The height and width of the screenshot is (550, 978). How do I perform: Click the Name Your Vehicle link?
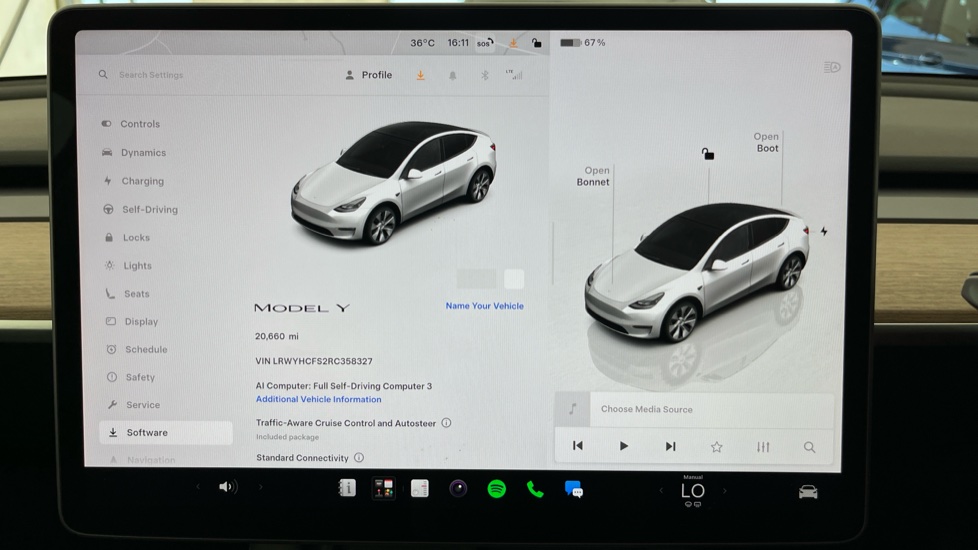[x=485, y=306]
